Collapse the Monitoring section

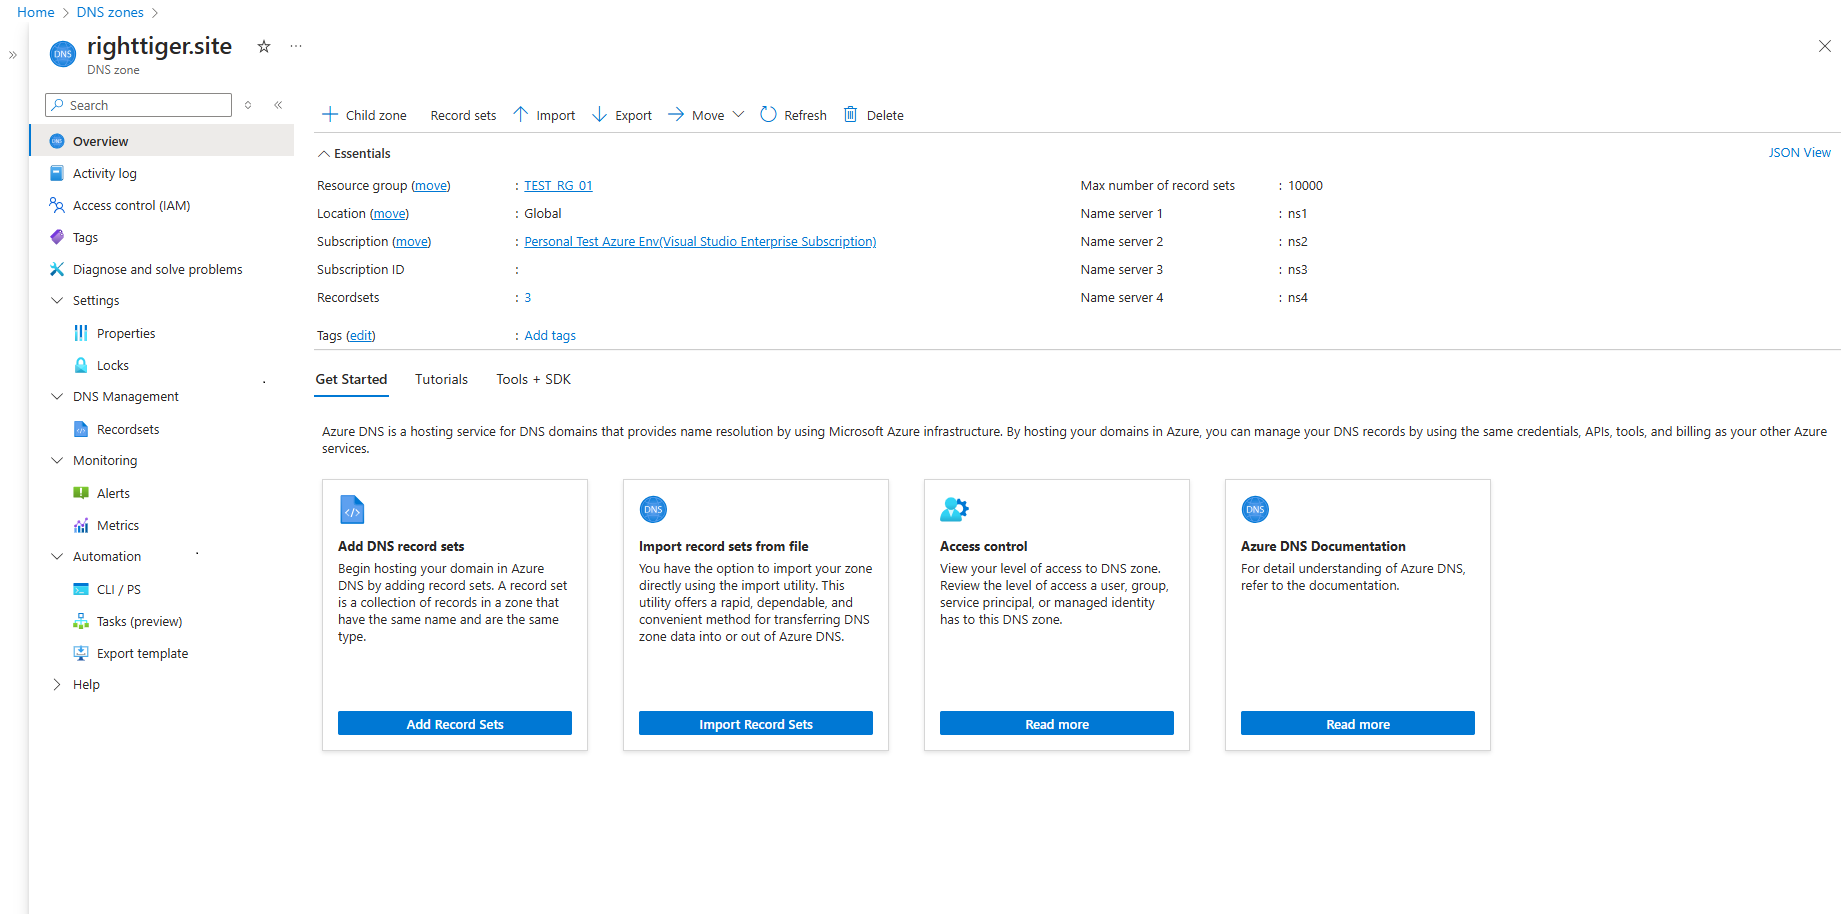[x=57, y=460]
